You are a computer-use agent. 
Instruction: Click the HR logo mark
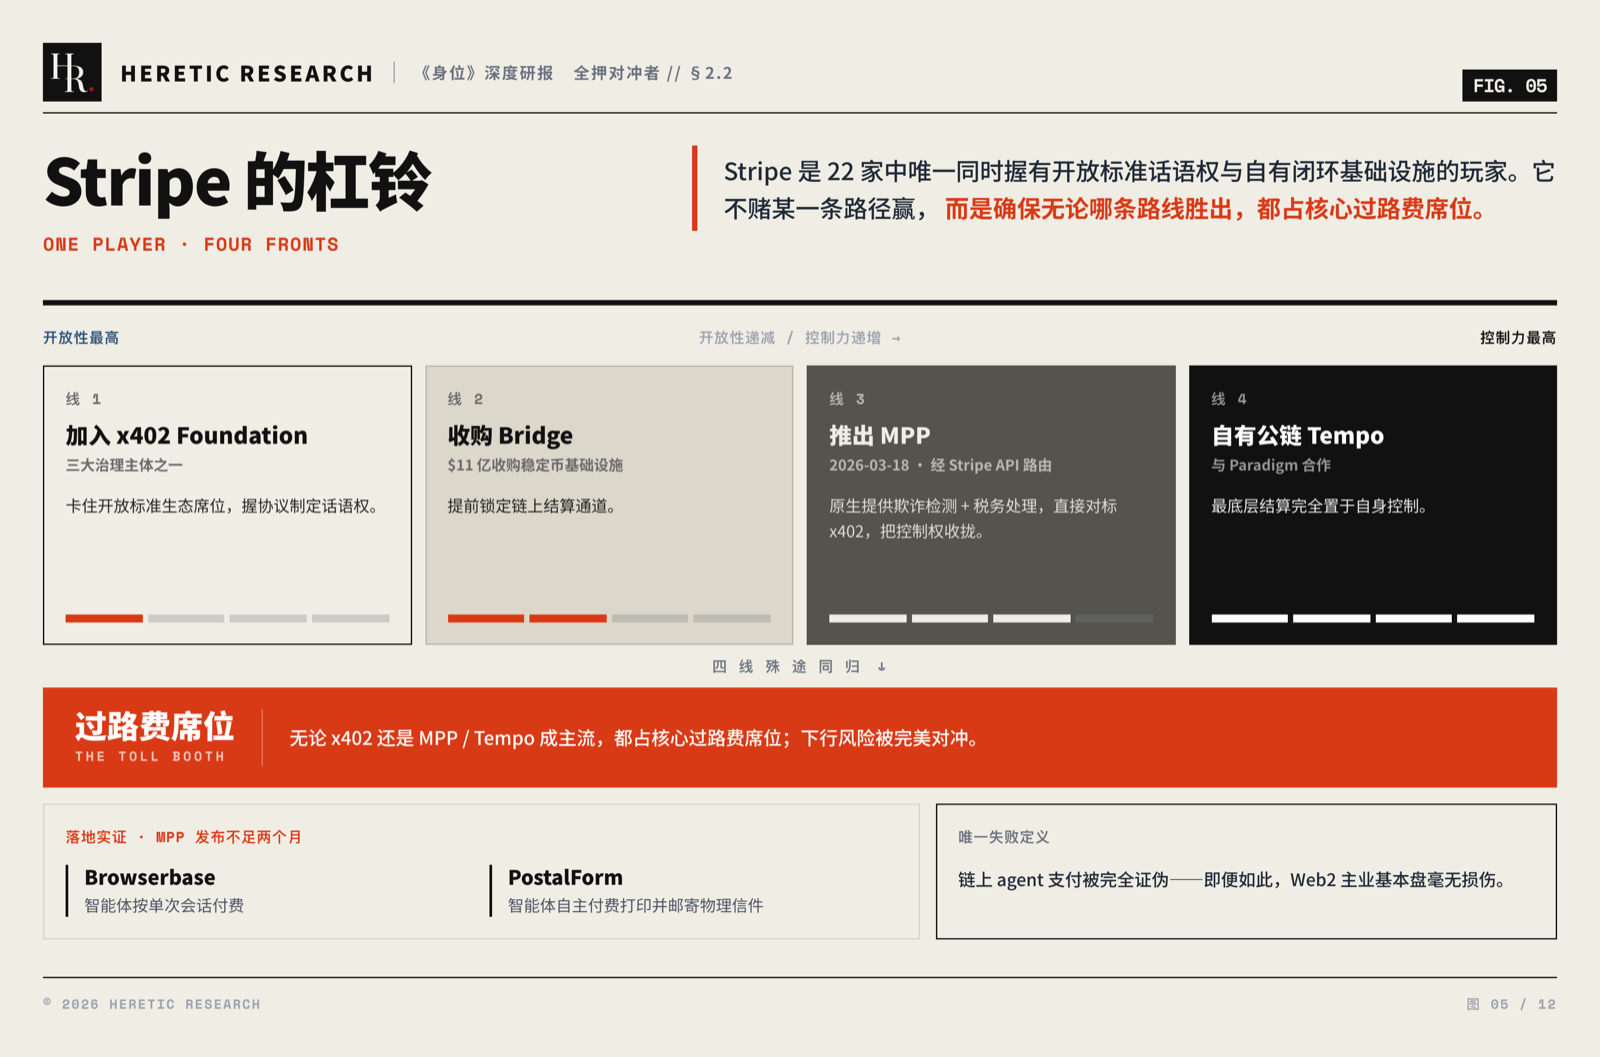(72, 72)
